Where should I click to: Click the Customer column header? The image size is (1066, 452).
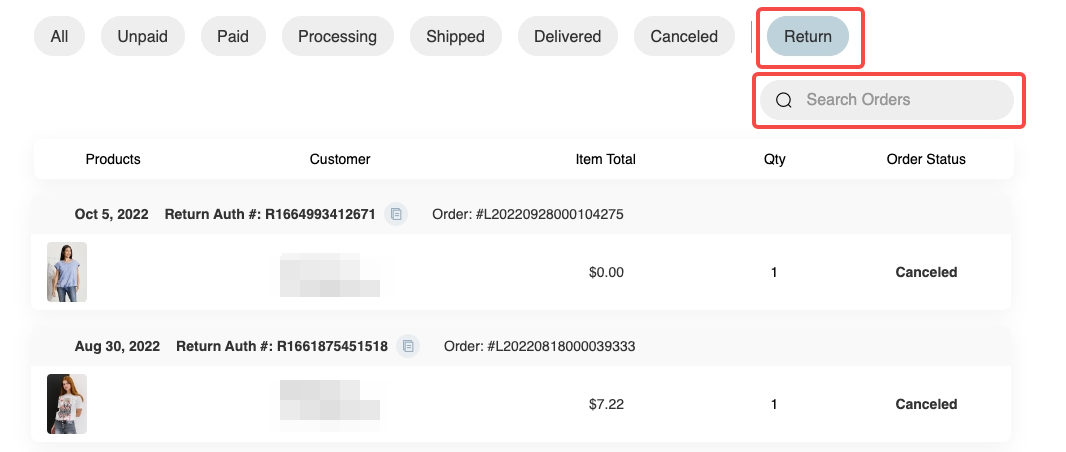coord(340,159)
